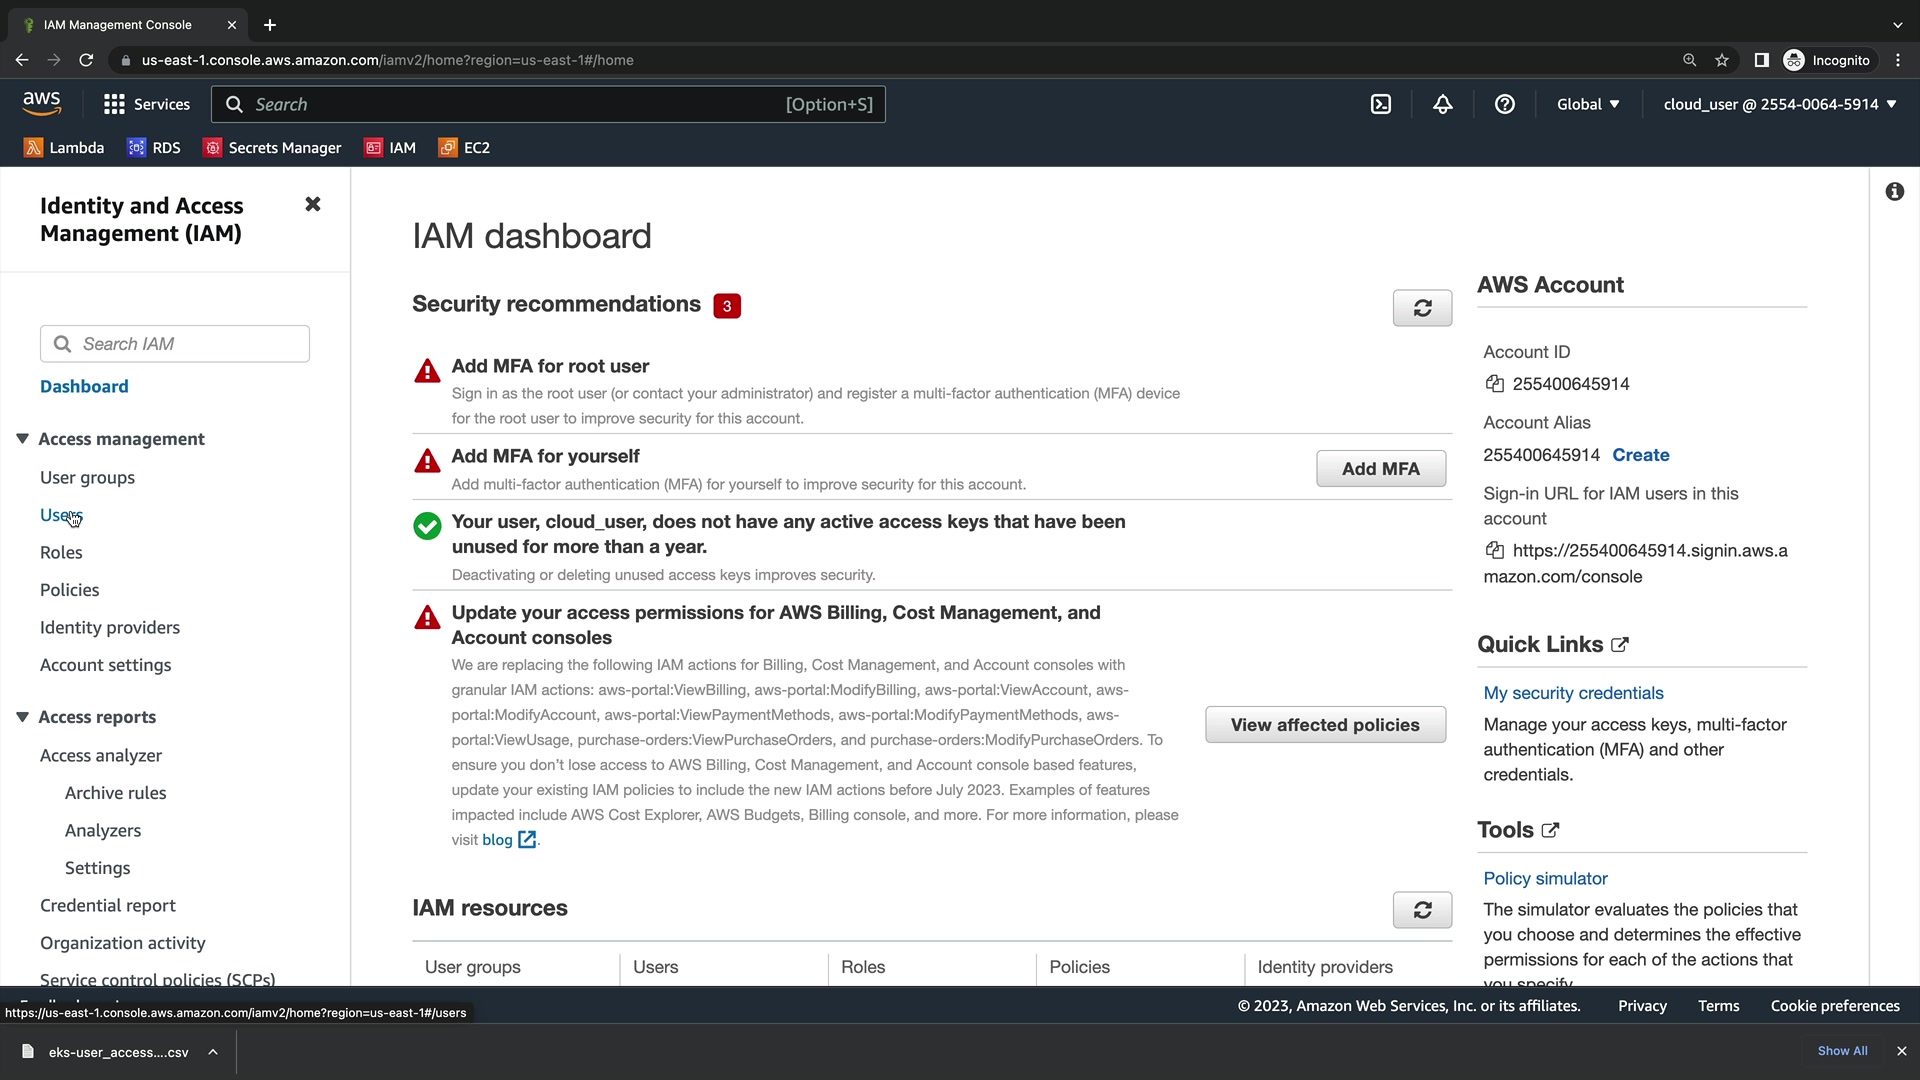1920x1080 pixels.
Task: Open the info panel icon
Action: coord(1894,192)
